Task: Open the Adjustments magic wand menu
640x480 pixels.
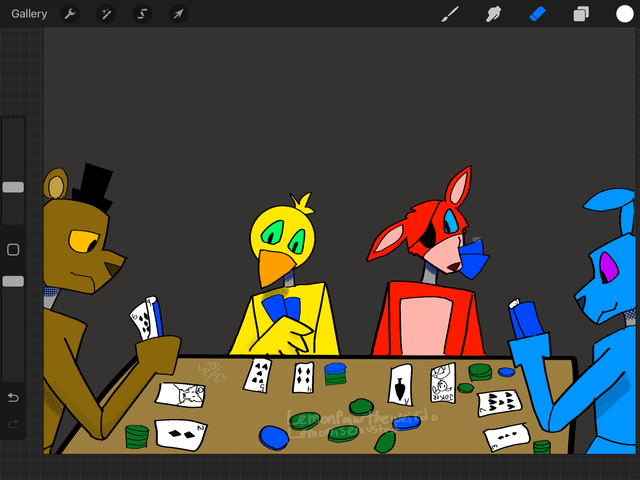Action: 106,14
